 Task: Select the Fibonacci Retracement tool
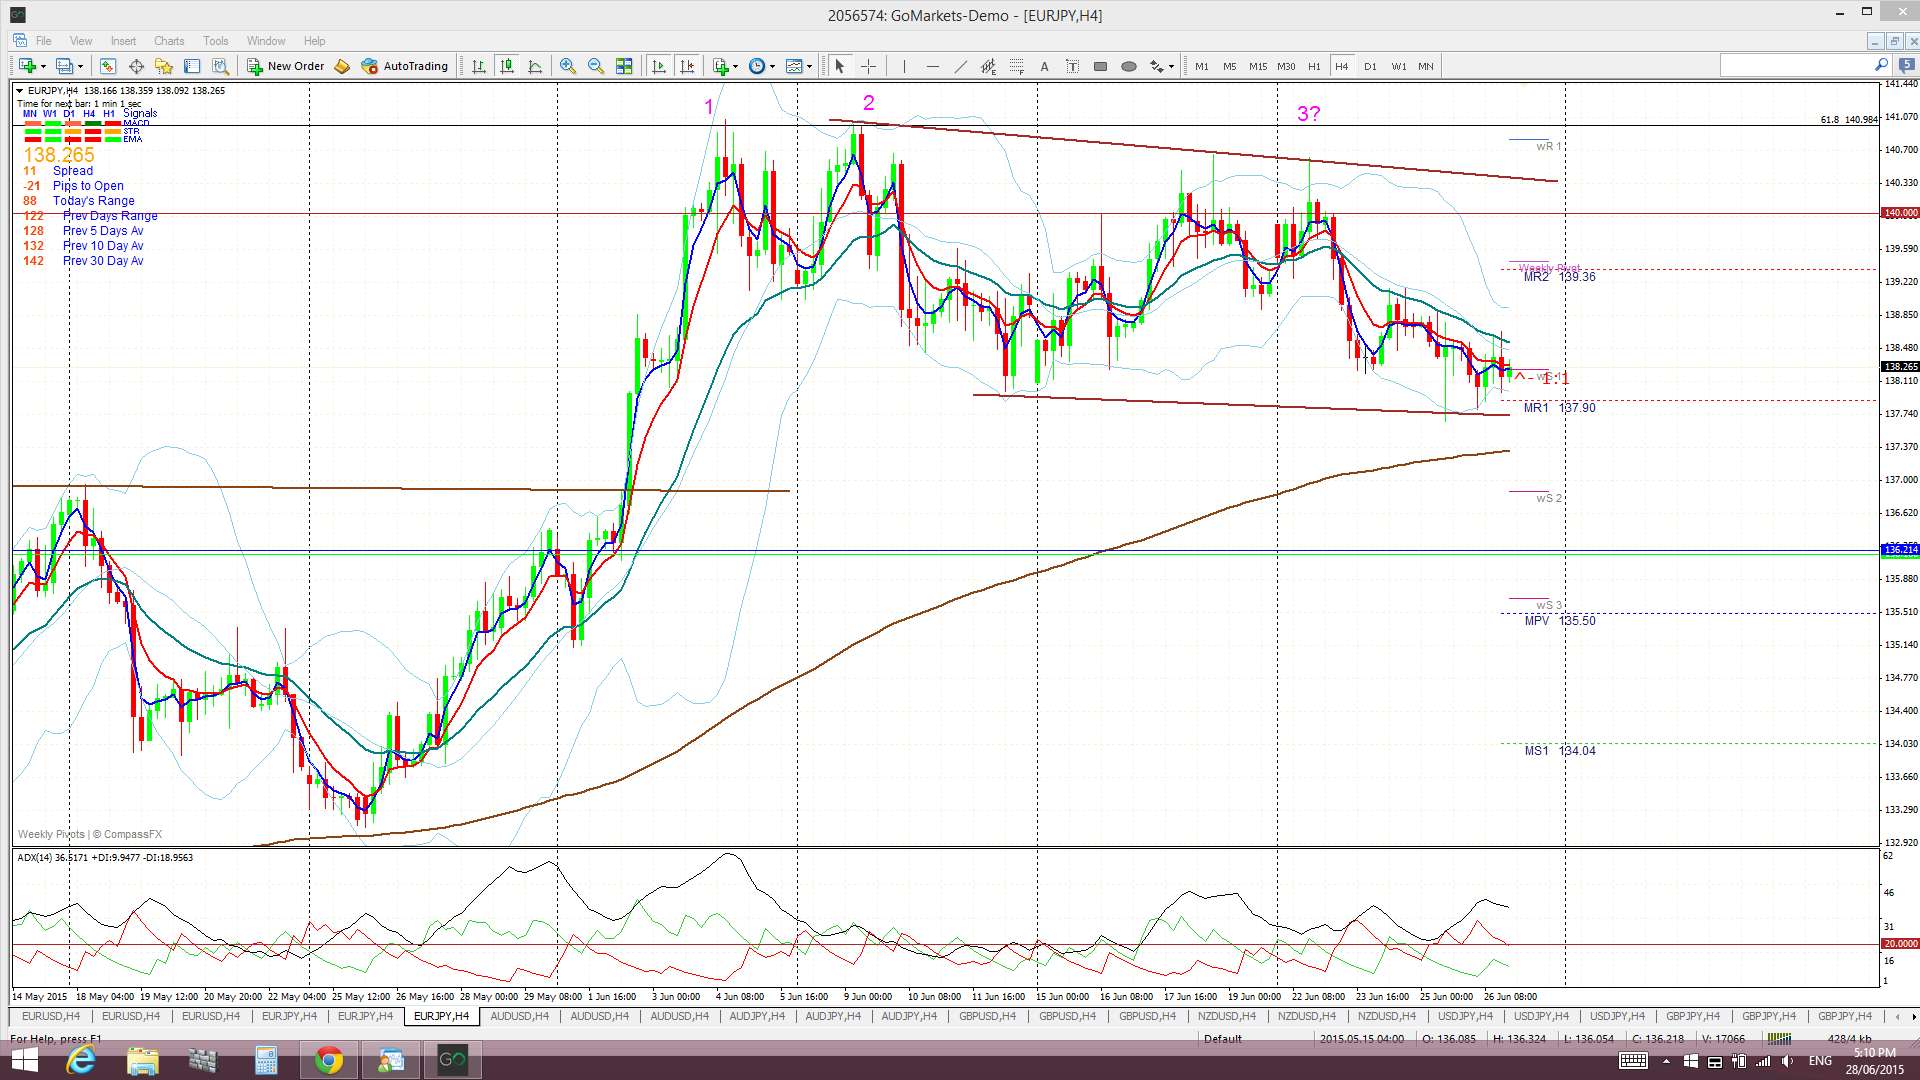click(x=1016, y=66)
